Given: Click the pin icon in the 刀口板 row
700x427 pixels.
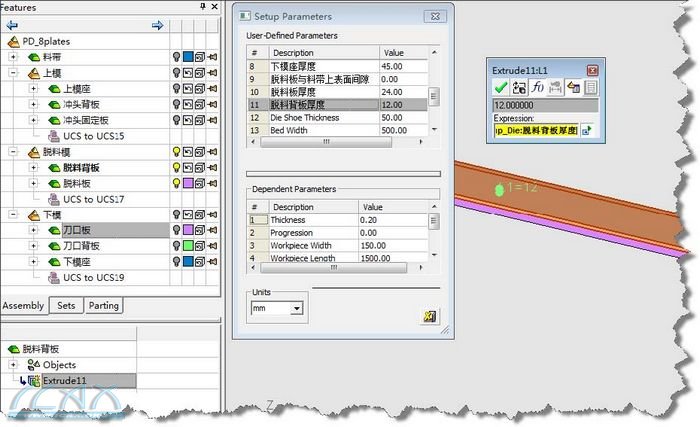Looking at the screenshot, I should click(x=212, y=230).
